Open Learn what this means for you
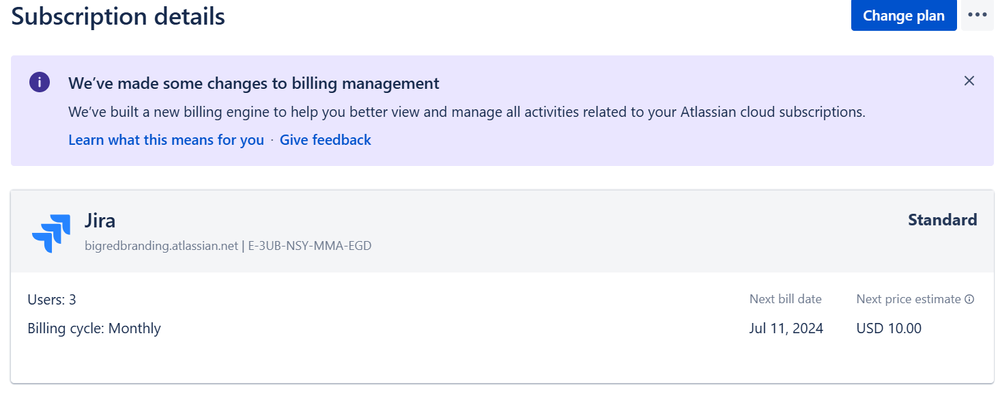Screen dimensions: 998x405 166,140
